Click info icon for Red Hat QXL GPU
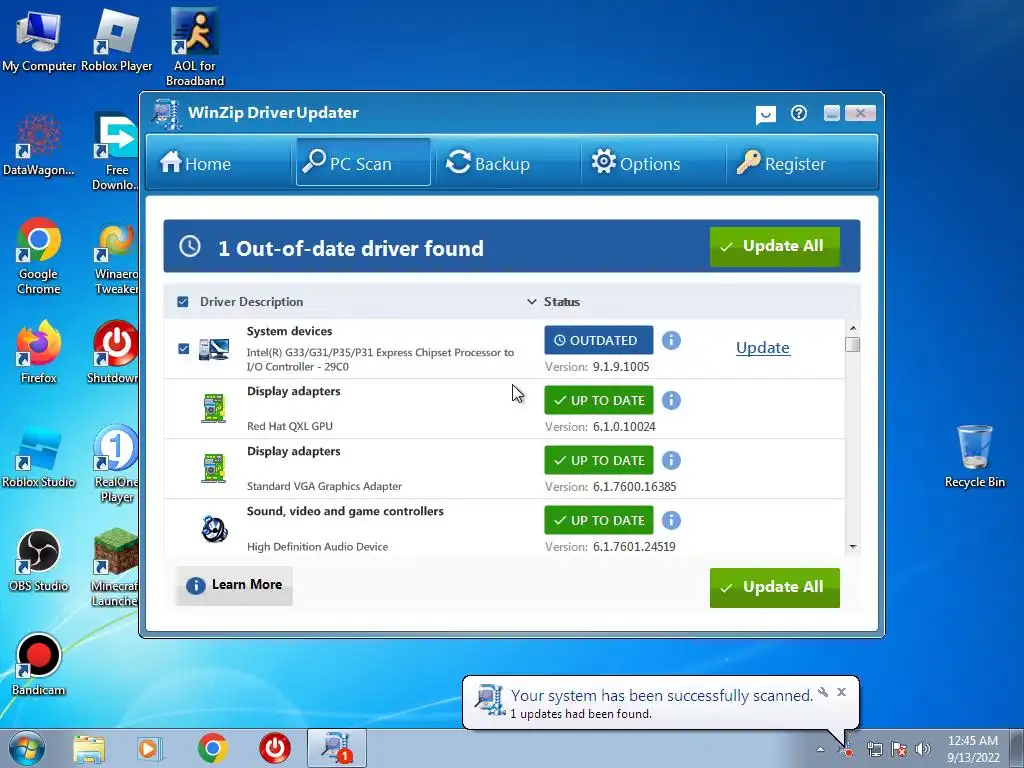 671,400
